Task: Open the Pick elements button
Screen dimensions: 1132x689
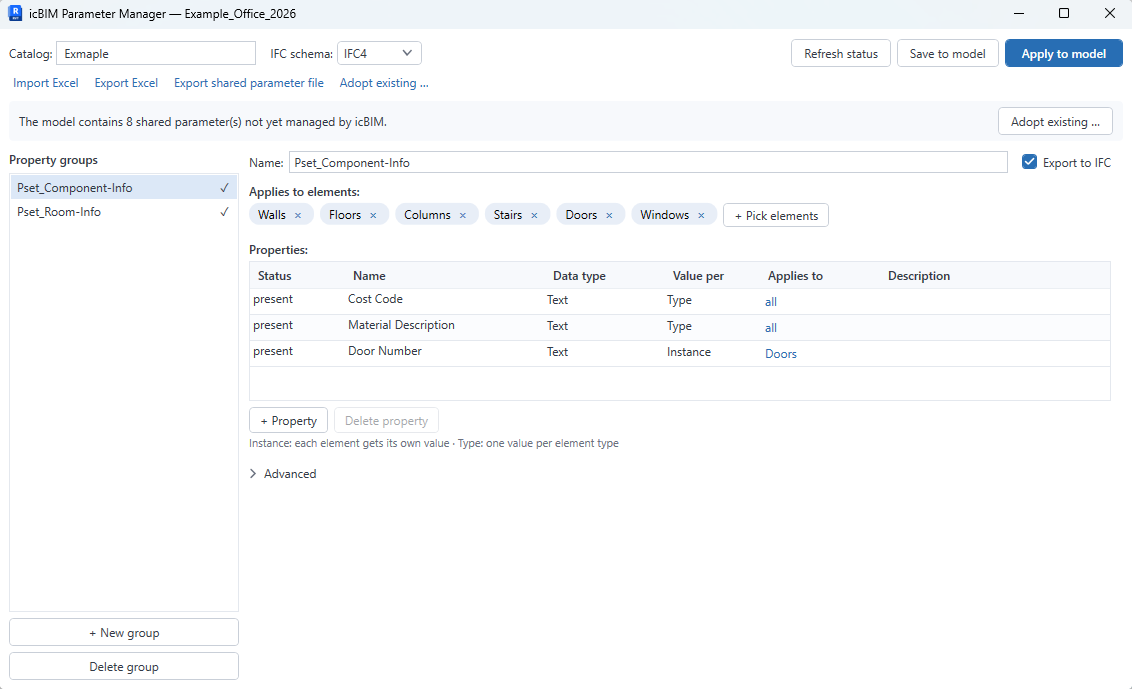Action: pyautogui.click(x=776, y=215)
